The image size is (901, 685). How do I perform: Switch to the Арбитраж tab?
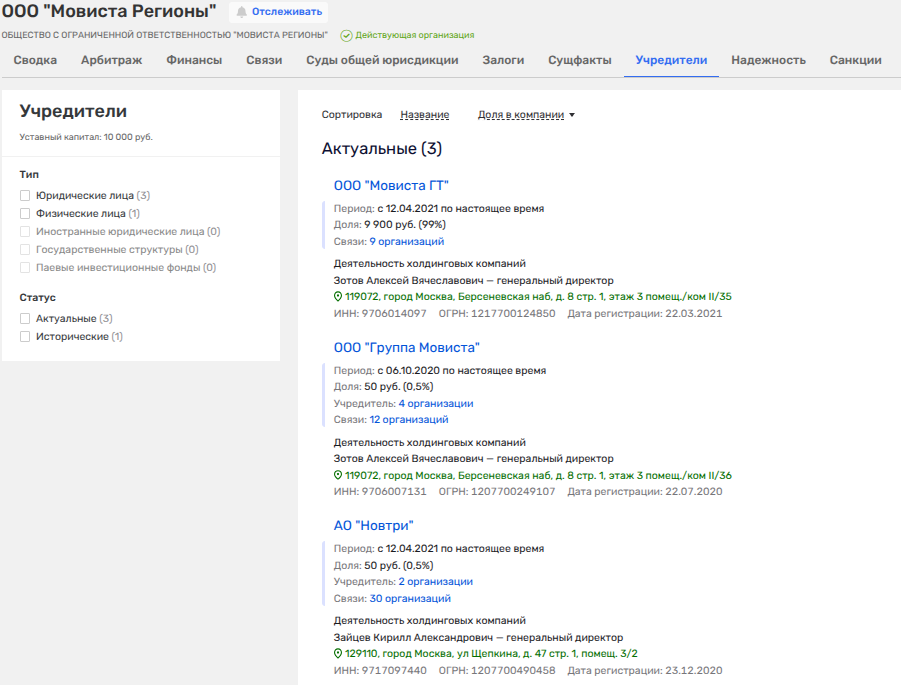pos(111,60)
